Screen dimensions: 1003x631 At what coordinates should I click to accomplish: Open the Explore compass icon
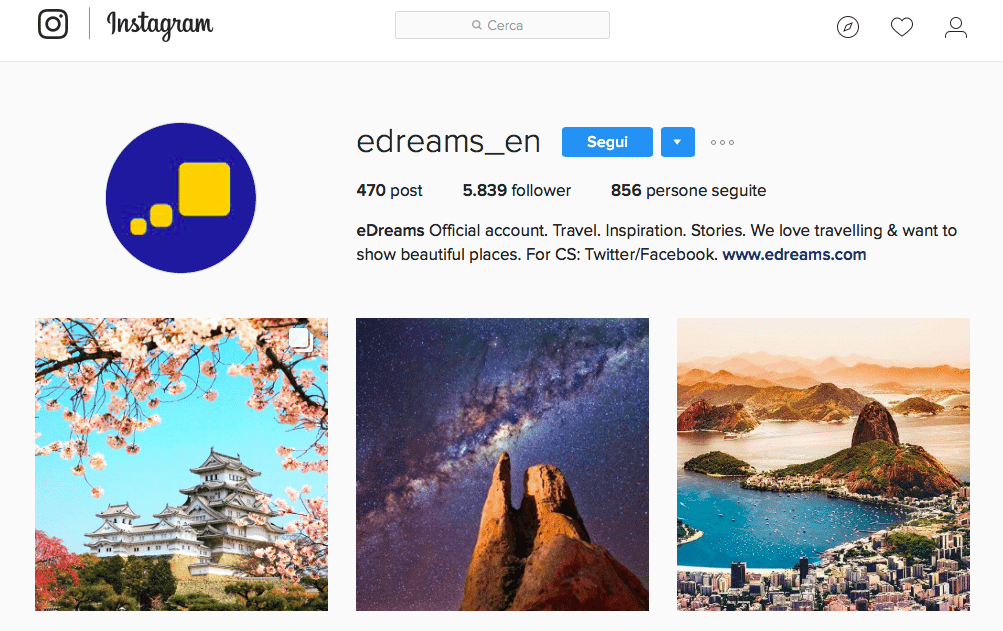coord(848,27)
